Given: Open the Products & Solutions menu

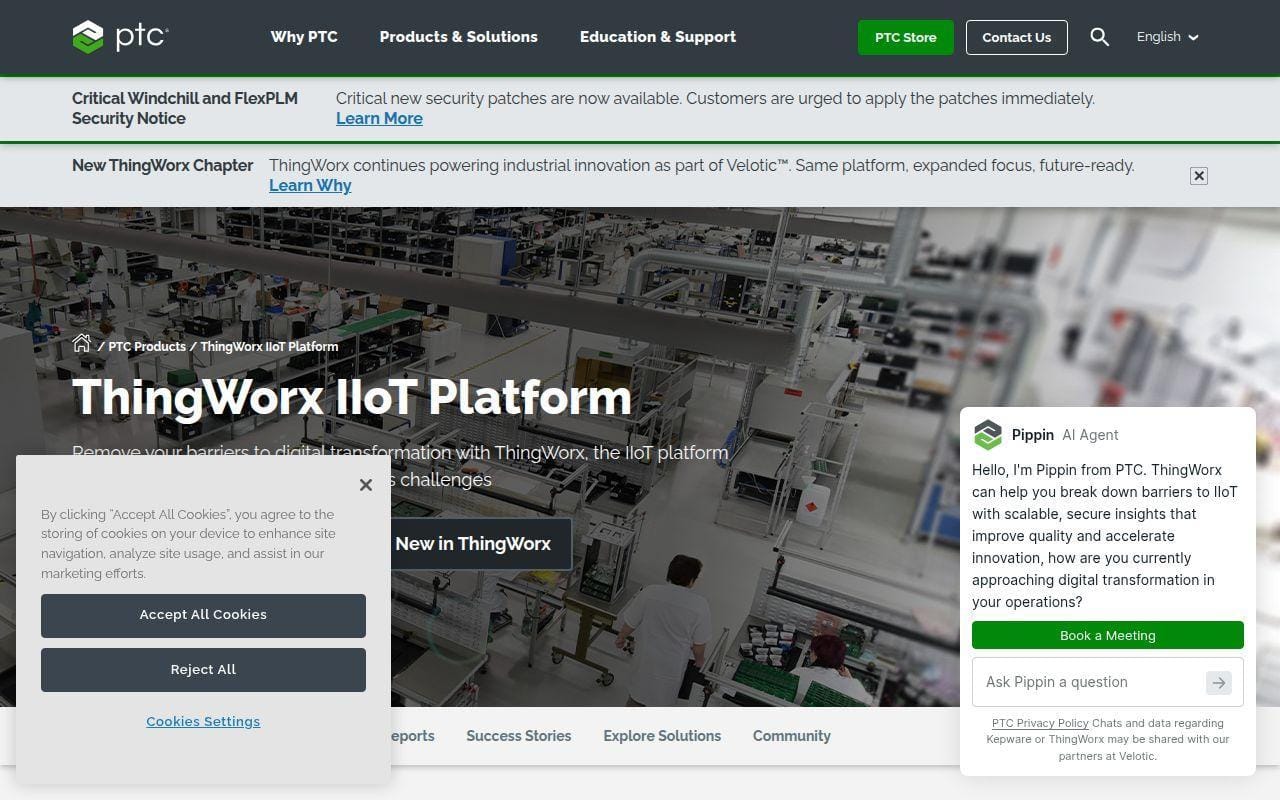Looking at the screenshot, I should pos(458,37).
